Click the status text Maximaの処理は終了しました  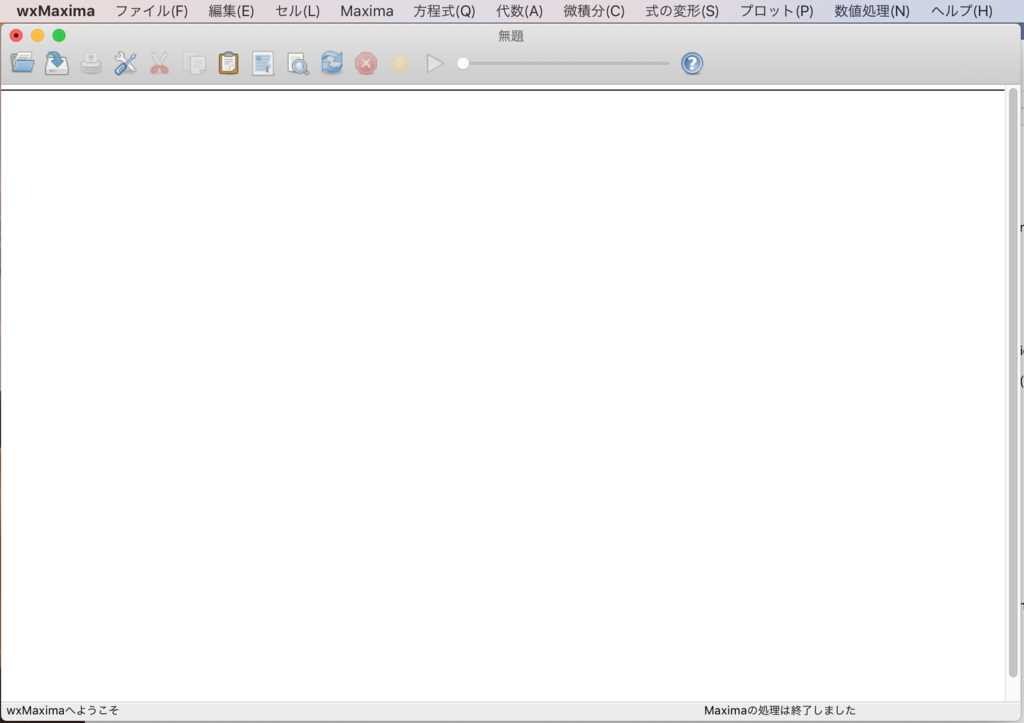(780, 710)
